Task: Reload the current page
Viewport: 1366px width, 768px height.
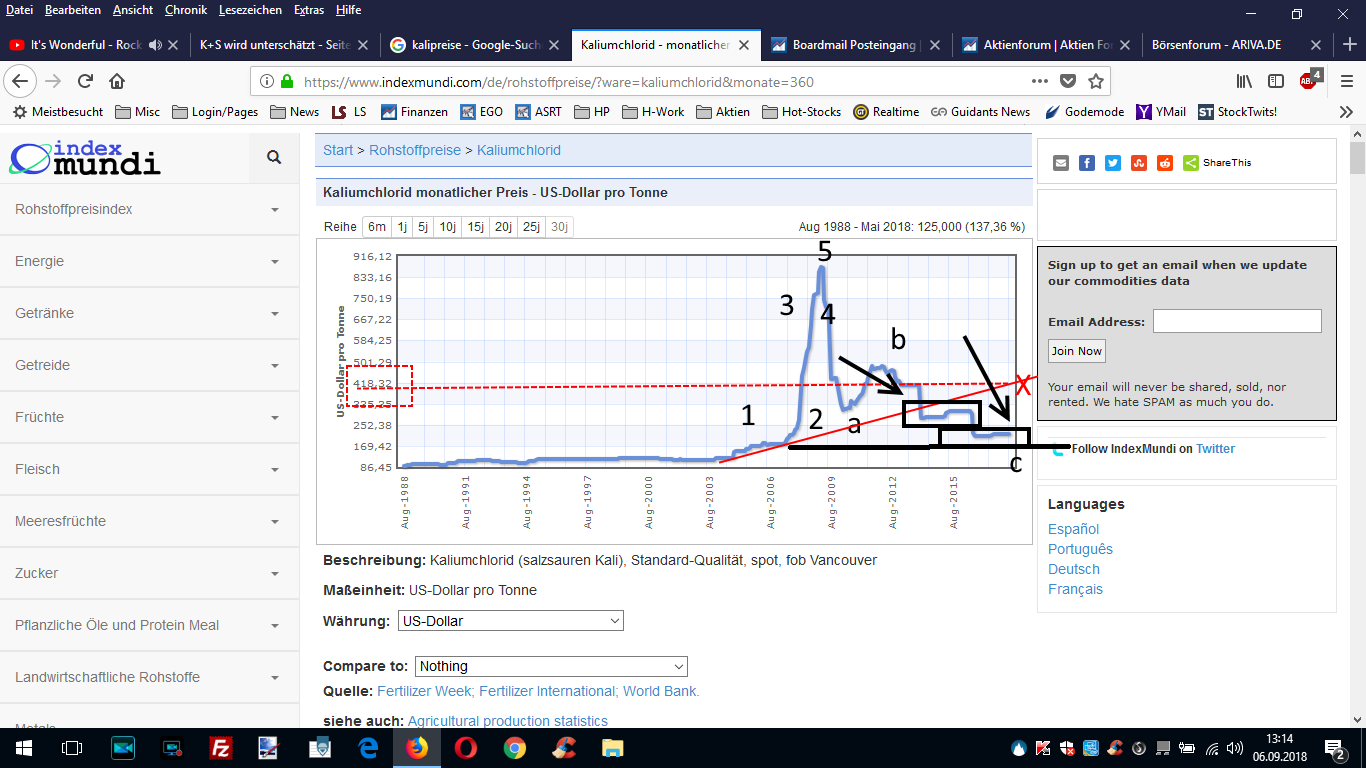Action: [x=85, y=81]
